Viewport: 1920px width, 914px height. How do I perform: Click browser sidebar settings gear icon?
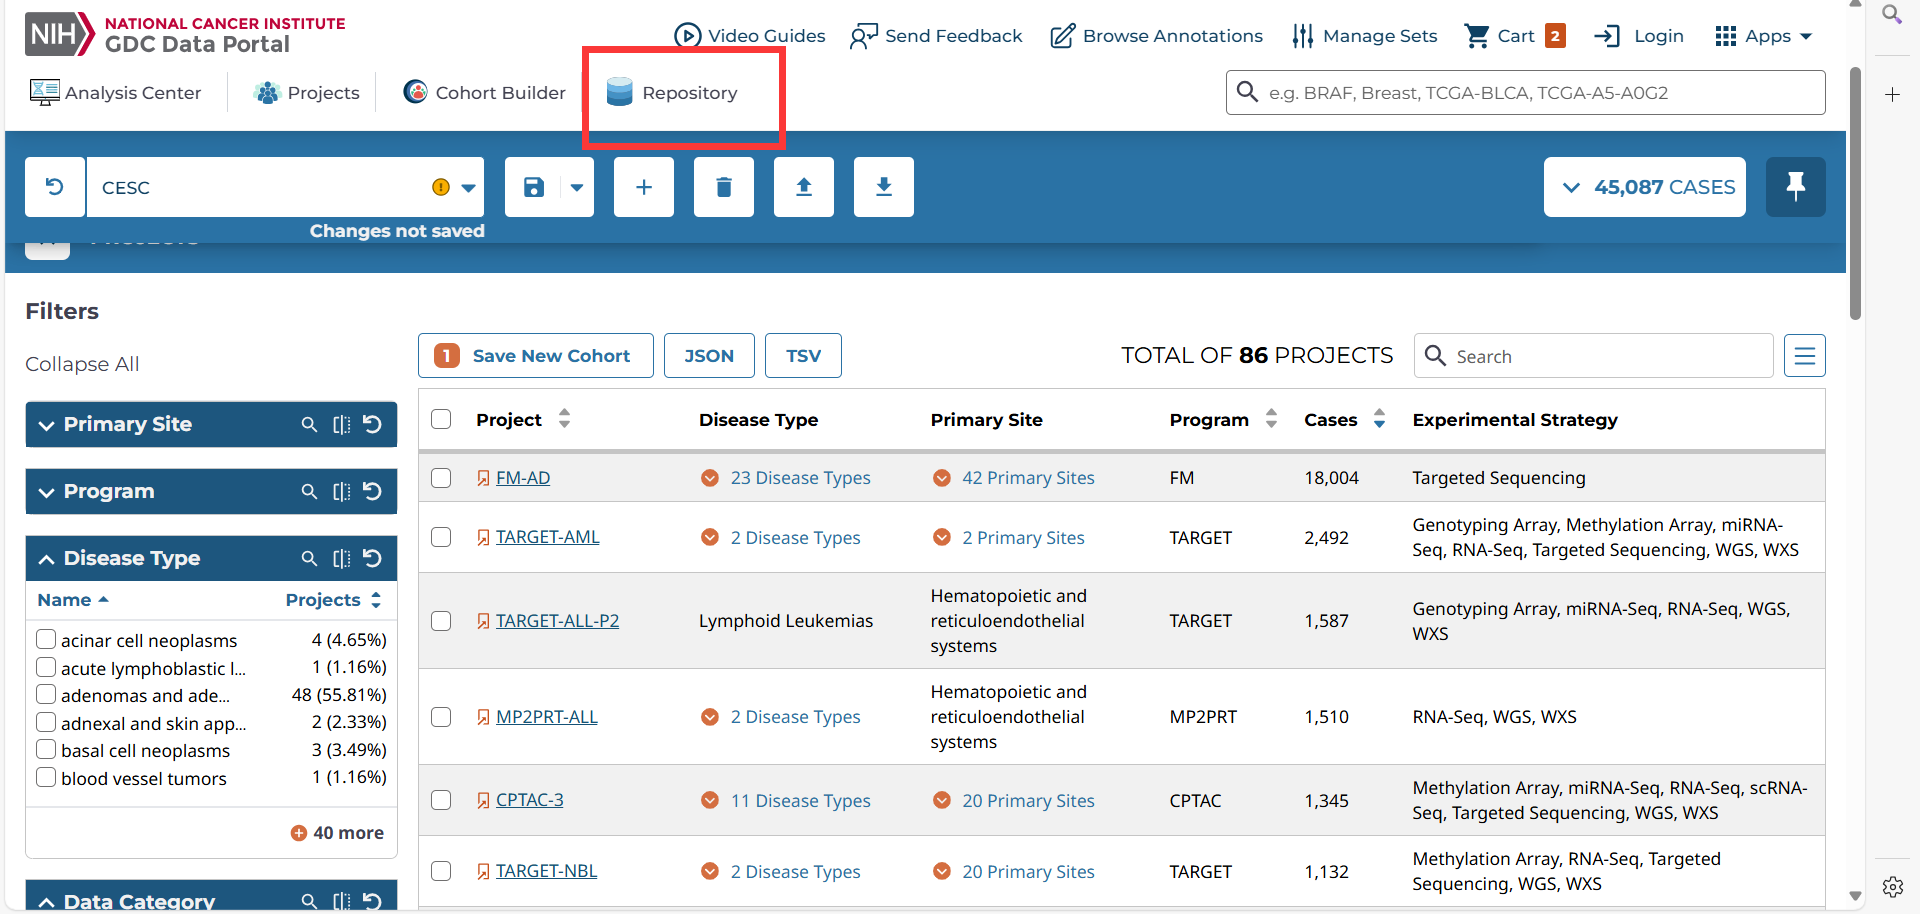tap(1892, 887)
